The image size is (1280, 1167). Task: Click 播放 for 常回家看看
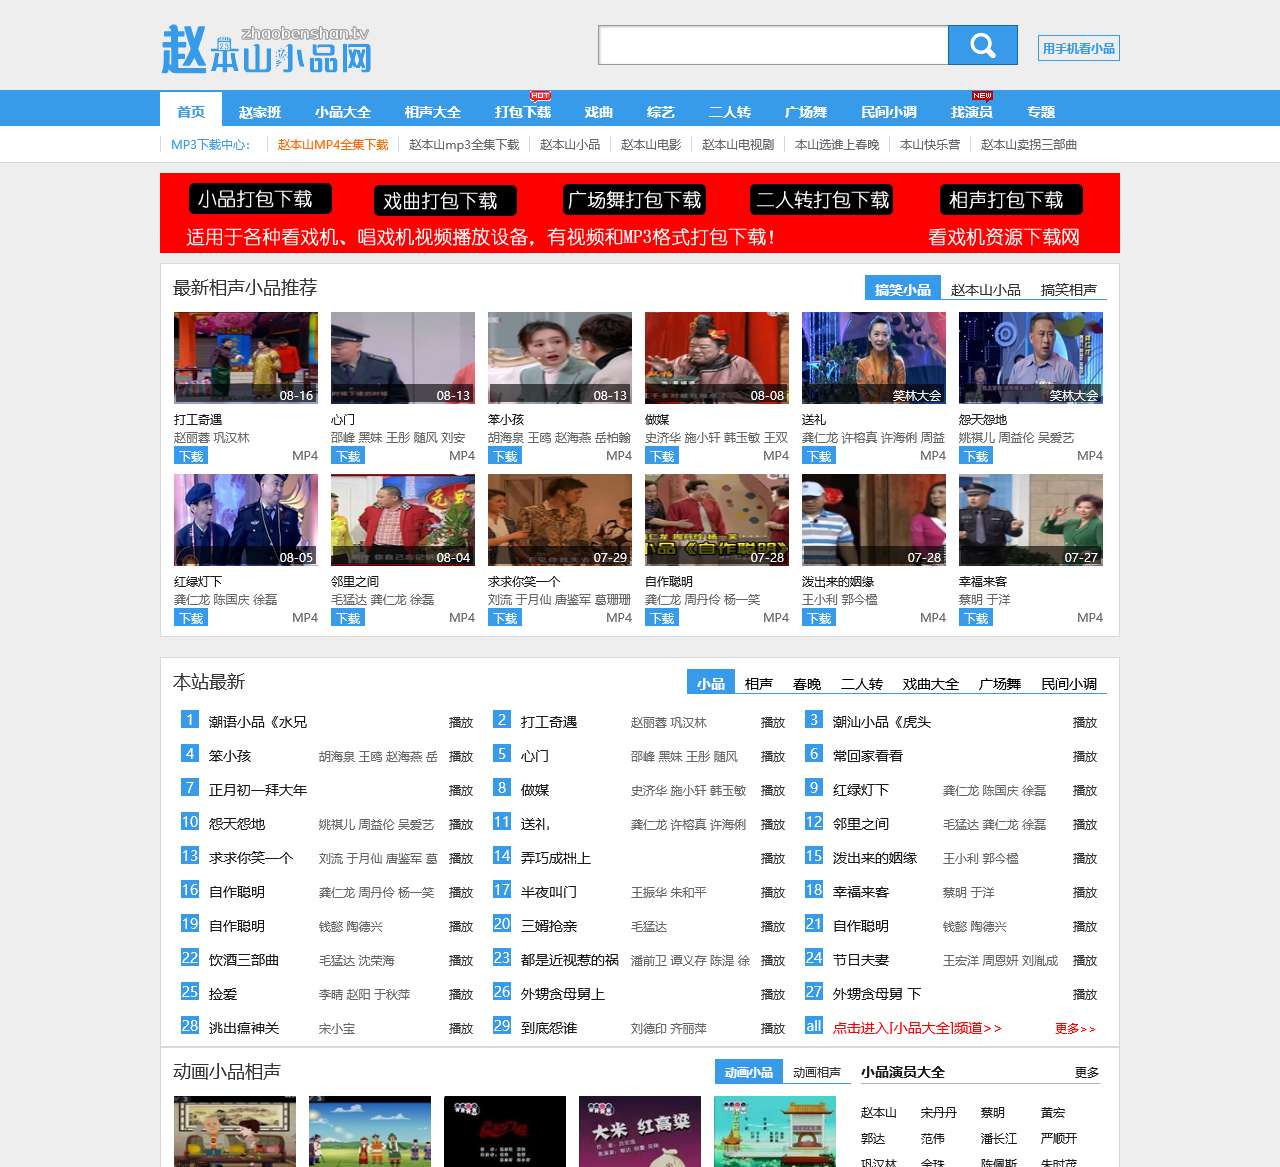pyautogui.click(x=1085, y=756)
